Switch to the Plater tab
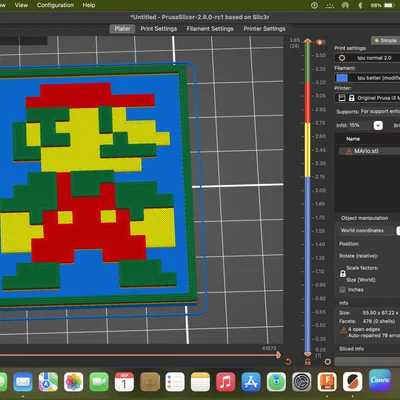The height and width of the screenshot is (400, 400). 122,29
